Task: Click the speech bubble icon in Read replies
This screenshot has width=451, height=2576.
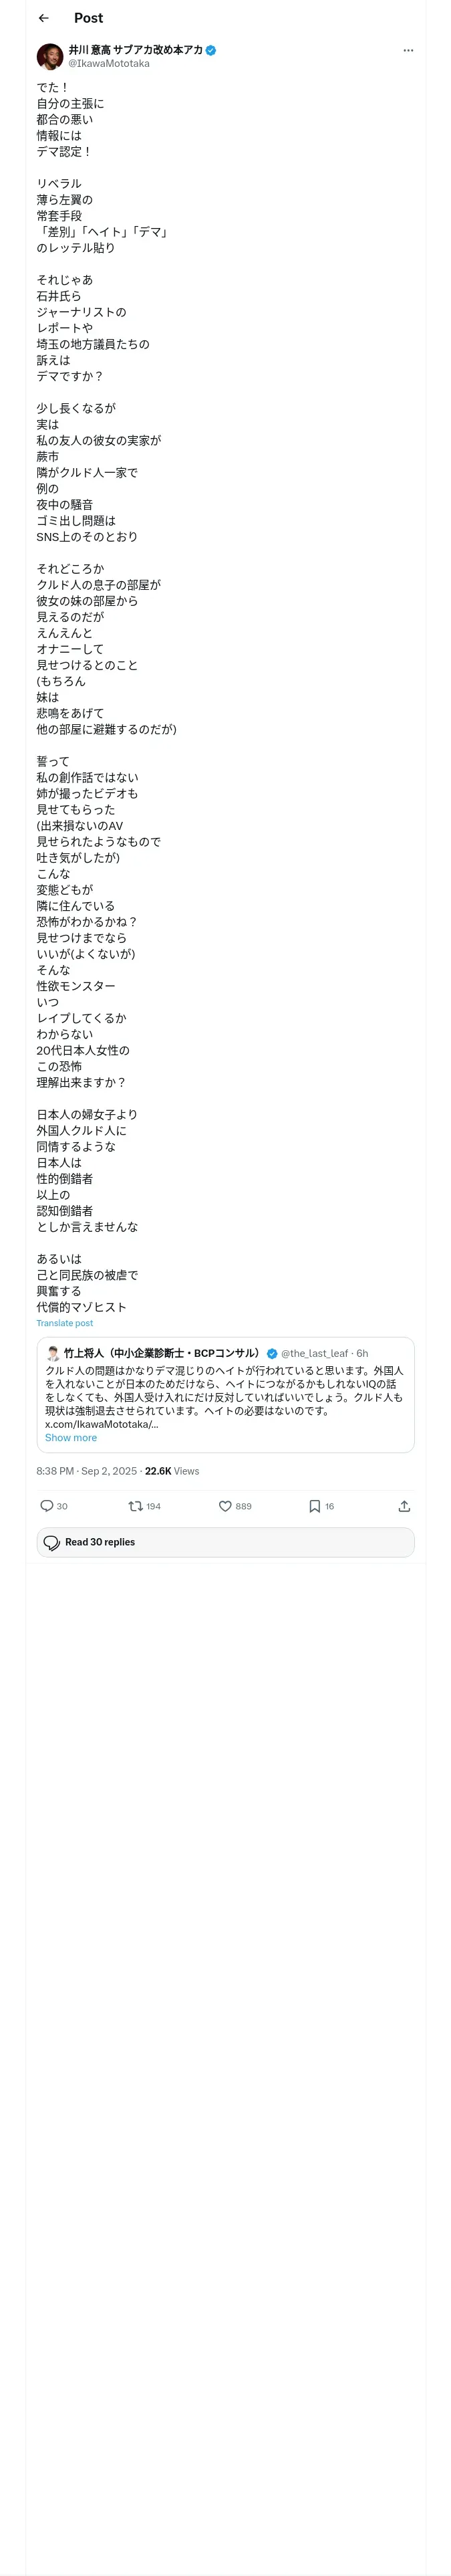Action: coord(52,1542)
